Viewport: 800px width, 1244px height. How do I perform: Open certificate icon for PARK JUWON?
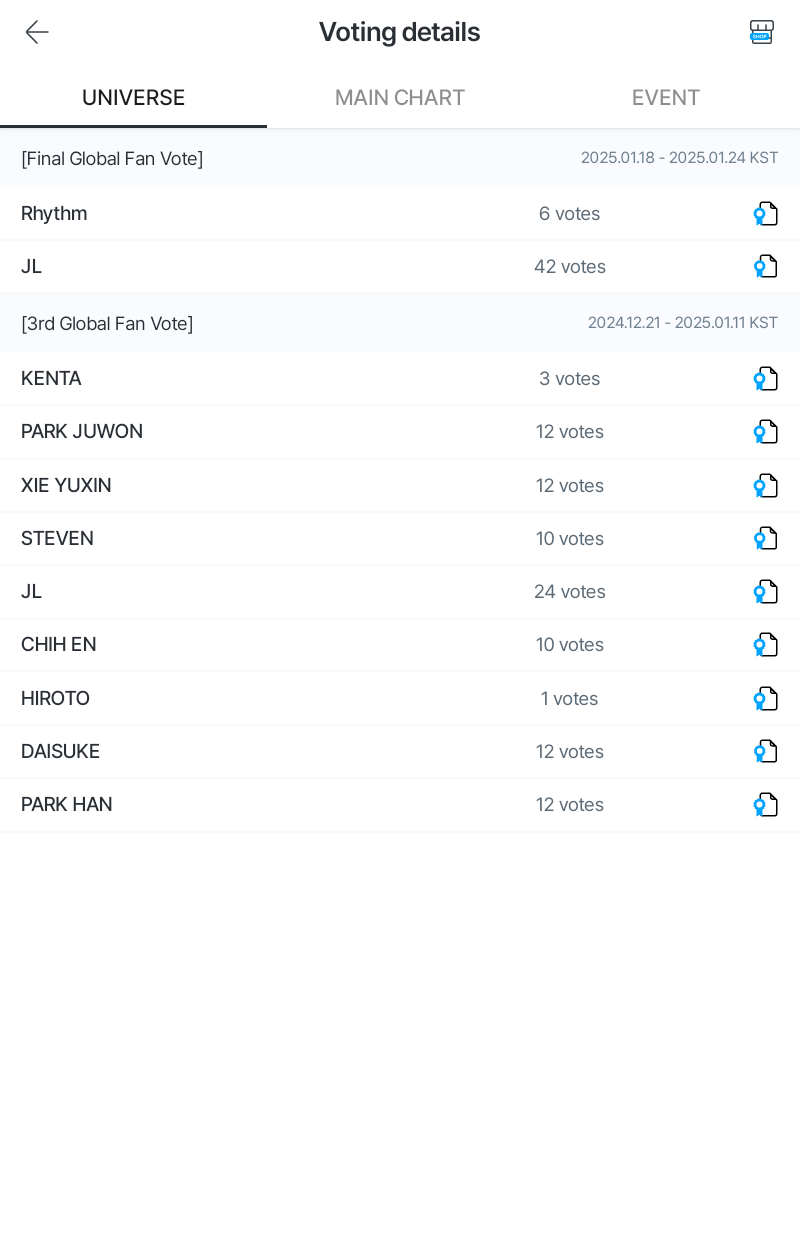[x=765, y=432]
